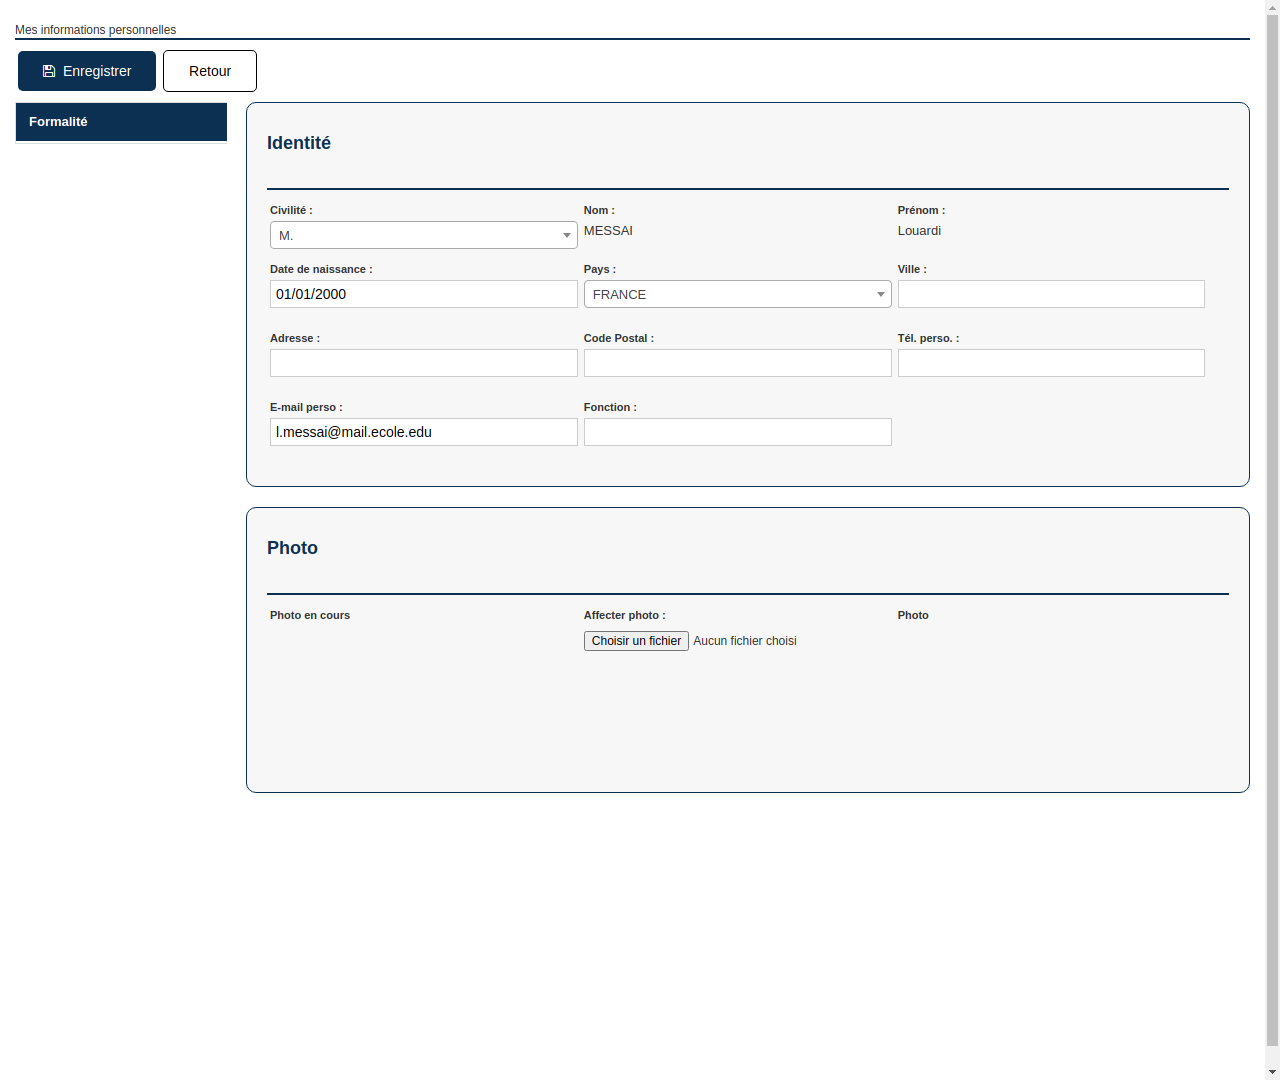The width and height of the screenshot is (1280, 1080).
Task: Click the Photo section title
Action: pyautogui.click(x=292, y=547)
